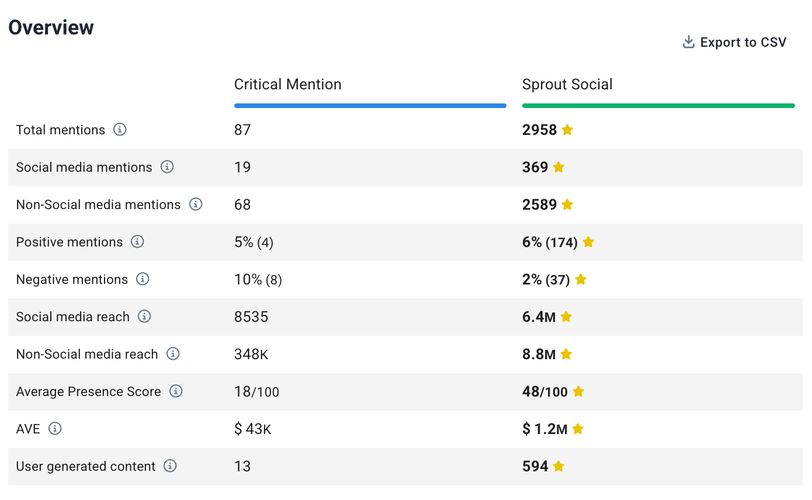Image resolution: width=812 pixels, height=500 pixels.
Task: Click the 2% (37) negative value
Action: pyautogui.click(x=546, y=280)
